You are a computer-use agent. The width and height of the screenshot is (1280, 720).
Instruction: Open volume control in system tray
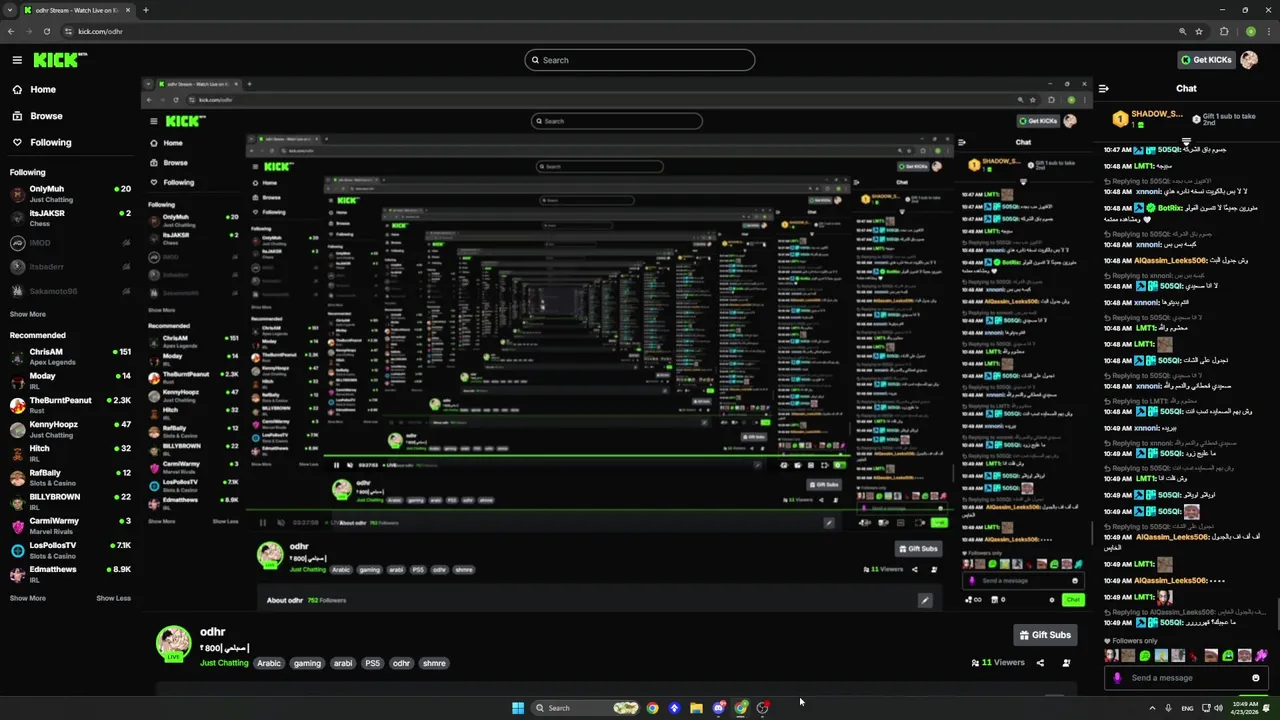click(1218, 708)
